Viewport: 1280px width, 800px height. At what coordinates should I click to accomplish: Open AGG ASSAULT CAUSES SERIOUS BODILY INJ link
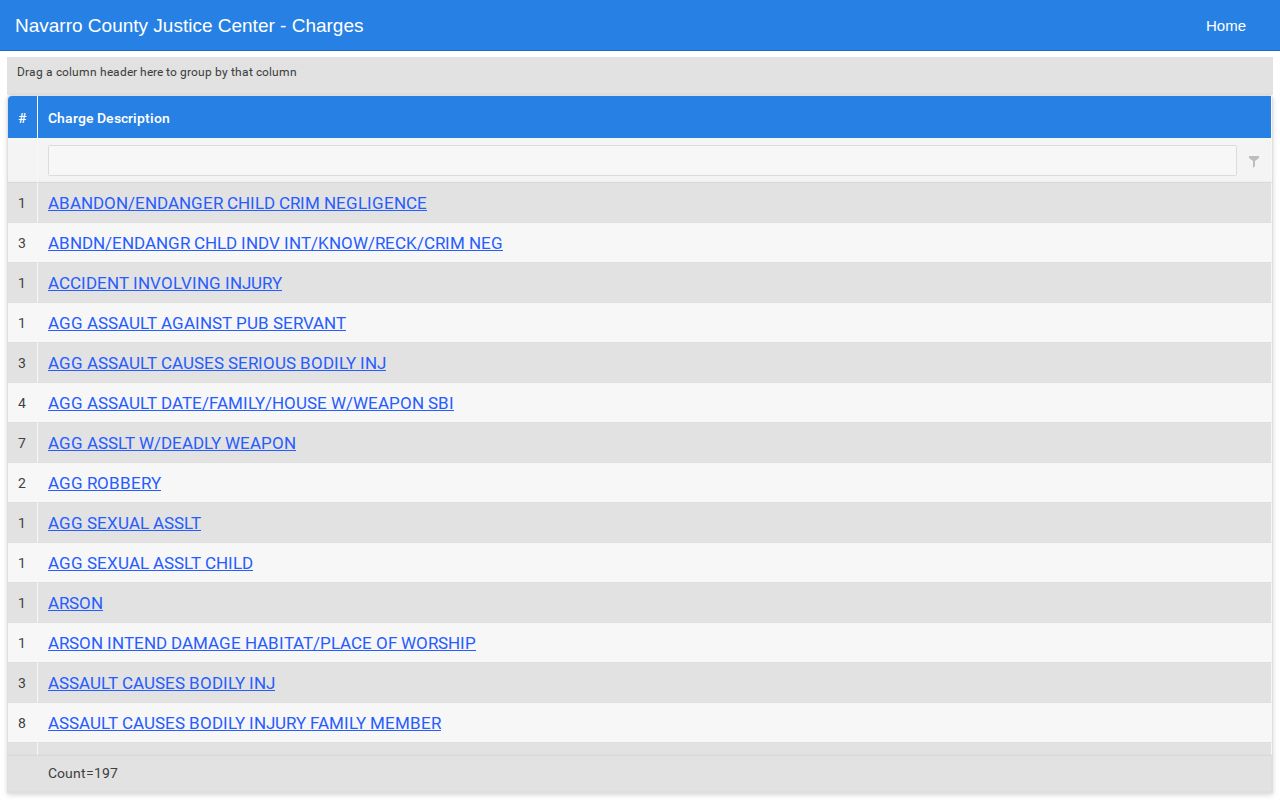217,363
